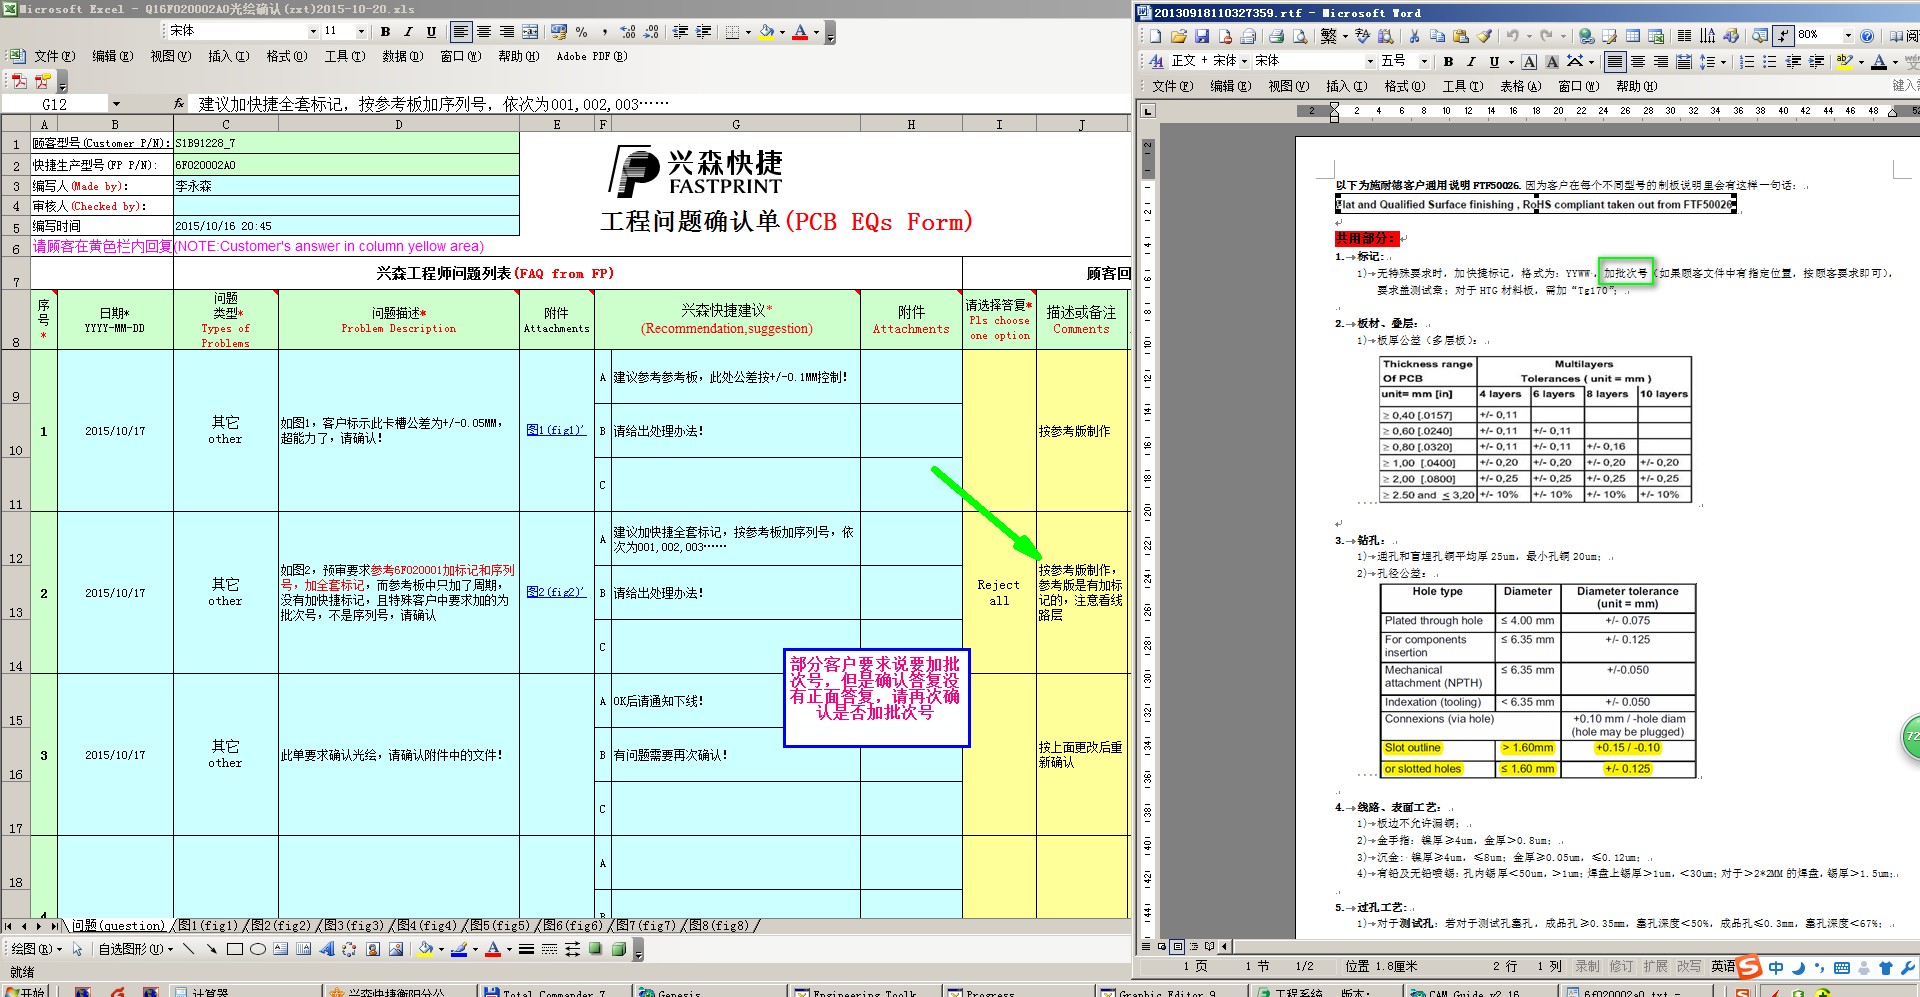Open Excel font size dropdown
The width and height of the screenshot is (1920, 997).
(x=361, y=32)
